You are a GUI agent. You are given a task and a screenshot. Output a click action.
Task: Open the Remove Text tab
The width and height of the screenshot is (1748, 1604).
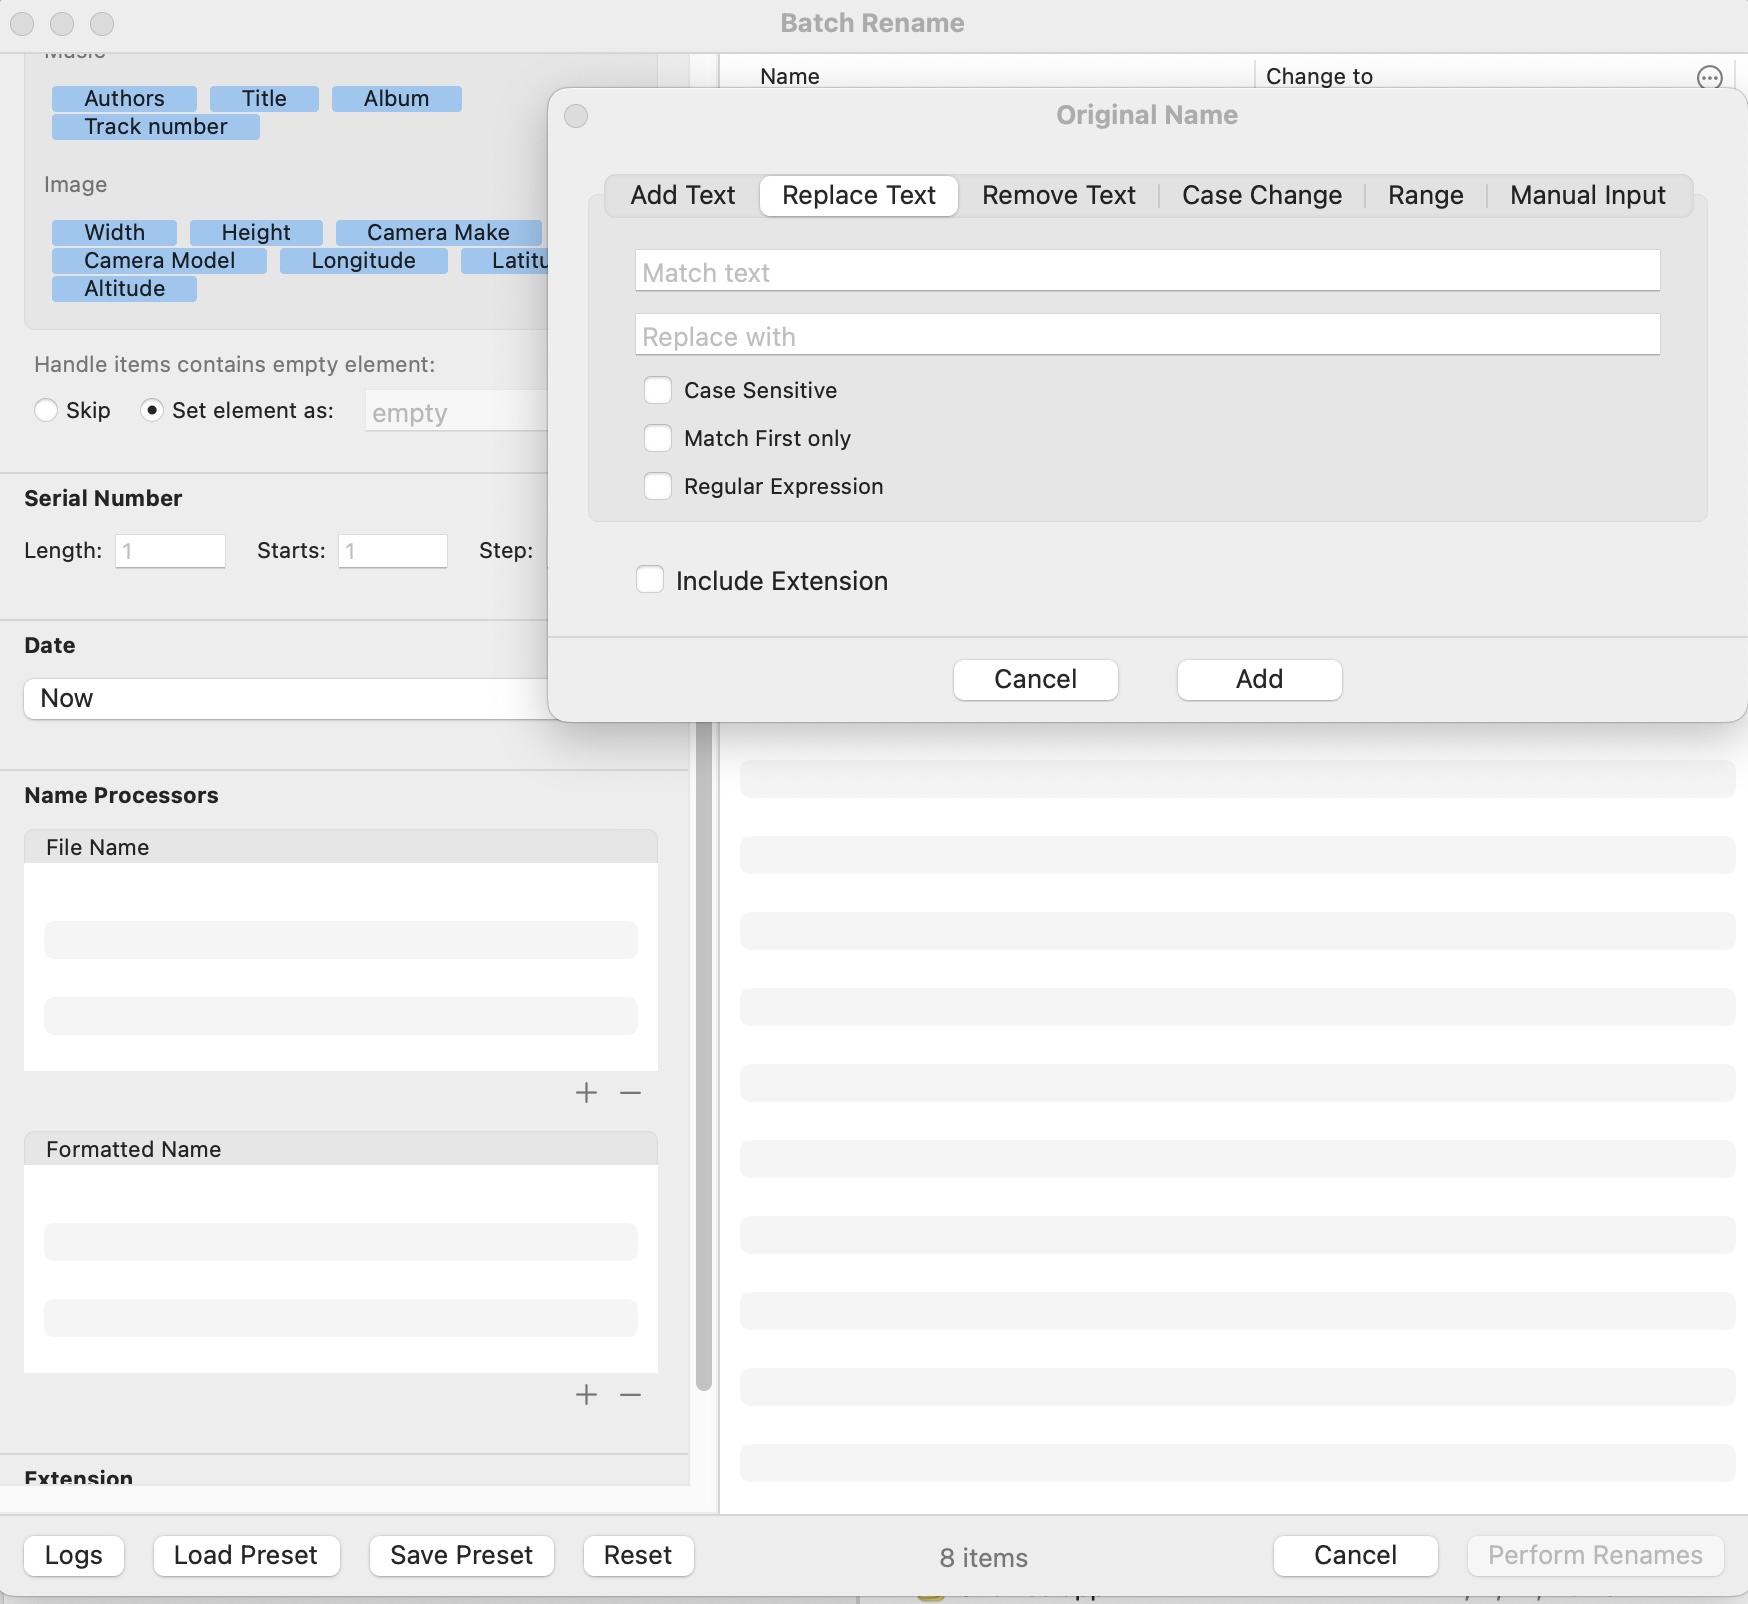1059,195
